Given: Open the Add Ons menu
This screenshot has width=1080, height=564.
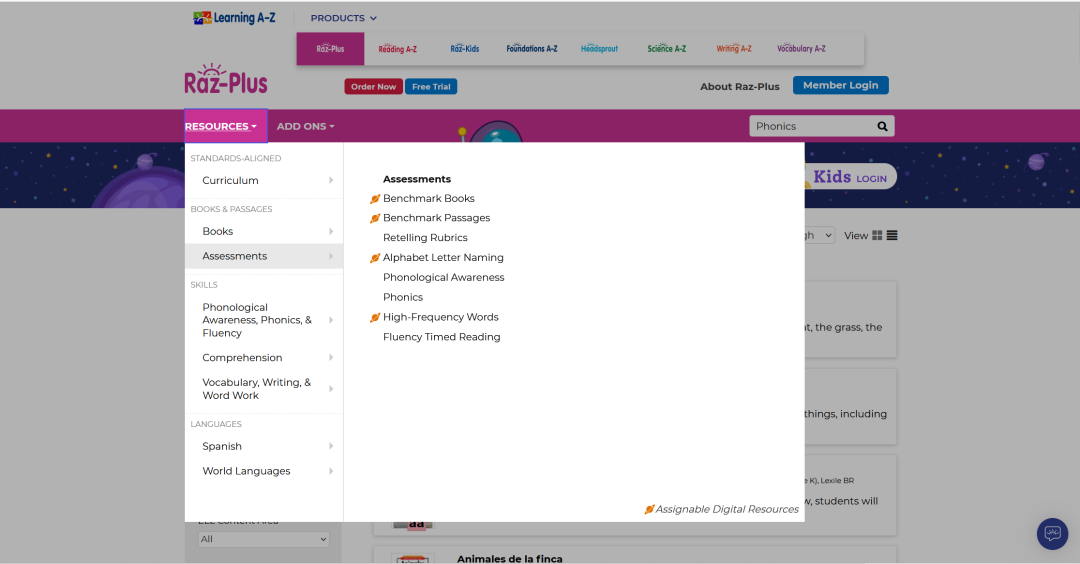Looking at the screenshot, I should click(306, 127).
